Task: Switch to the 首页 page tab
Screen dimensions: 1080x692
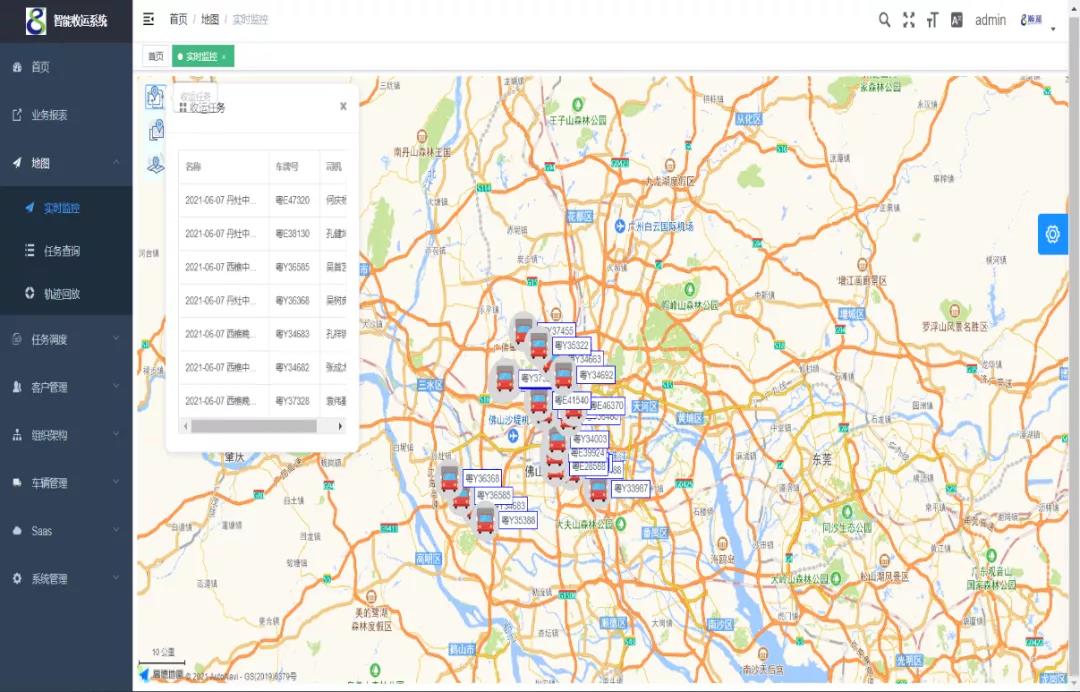Action: click(156, 56)
